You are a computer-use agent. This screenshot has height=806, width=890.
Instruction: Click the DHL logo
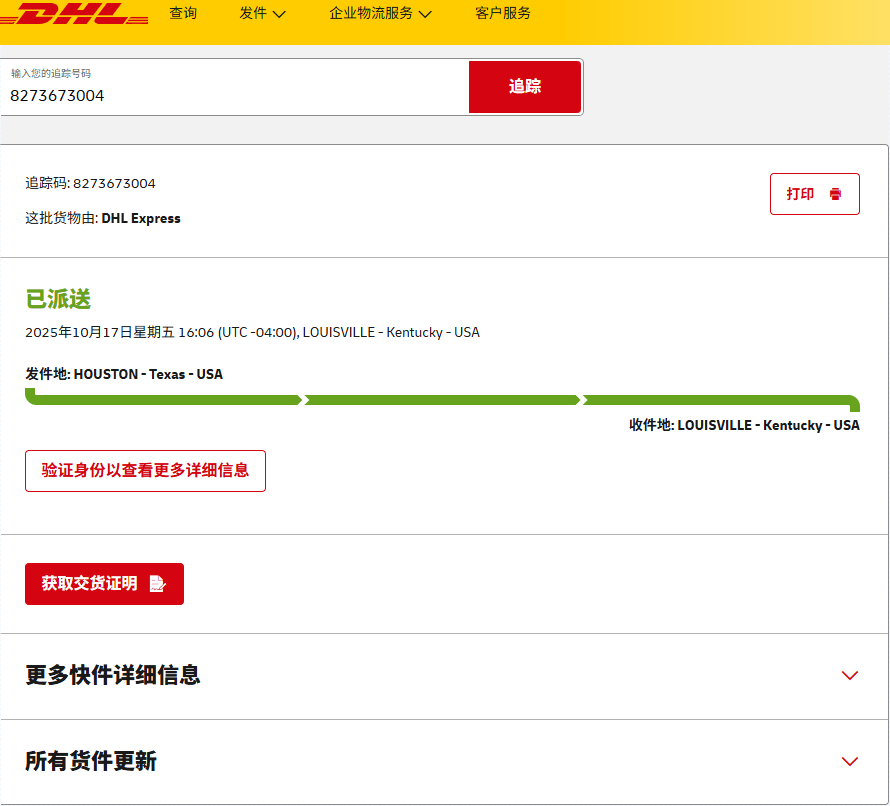tap(74, 14)
